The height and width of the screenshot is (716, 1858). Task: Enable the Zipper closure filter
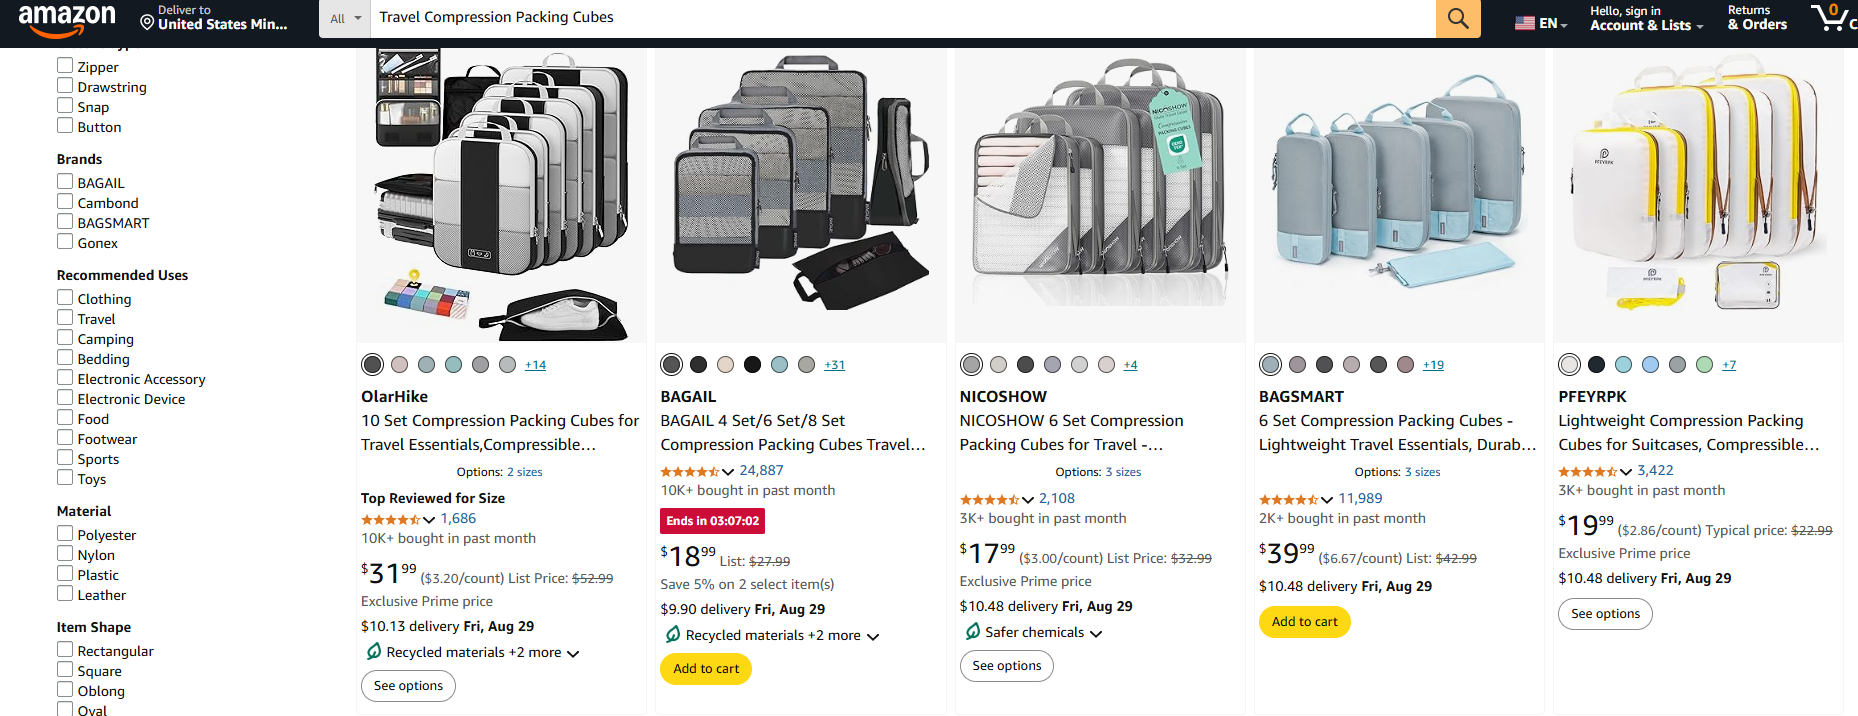(x=64, y=66)
